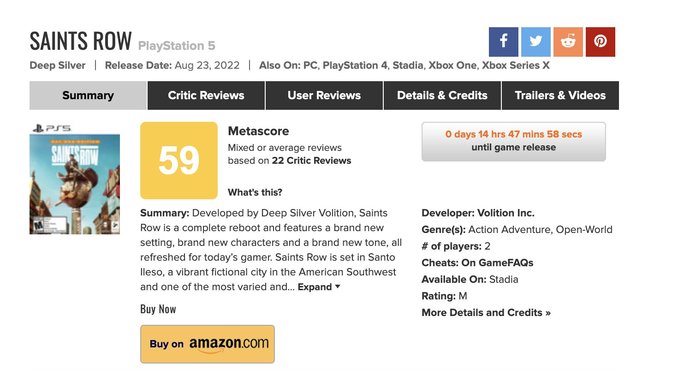Click the yellow 59 Metascore box
Screen dimensions: 690x370
coord(179,161)
